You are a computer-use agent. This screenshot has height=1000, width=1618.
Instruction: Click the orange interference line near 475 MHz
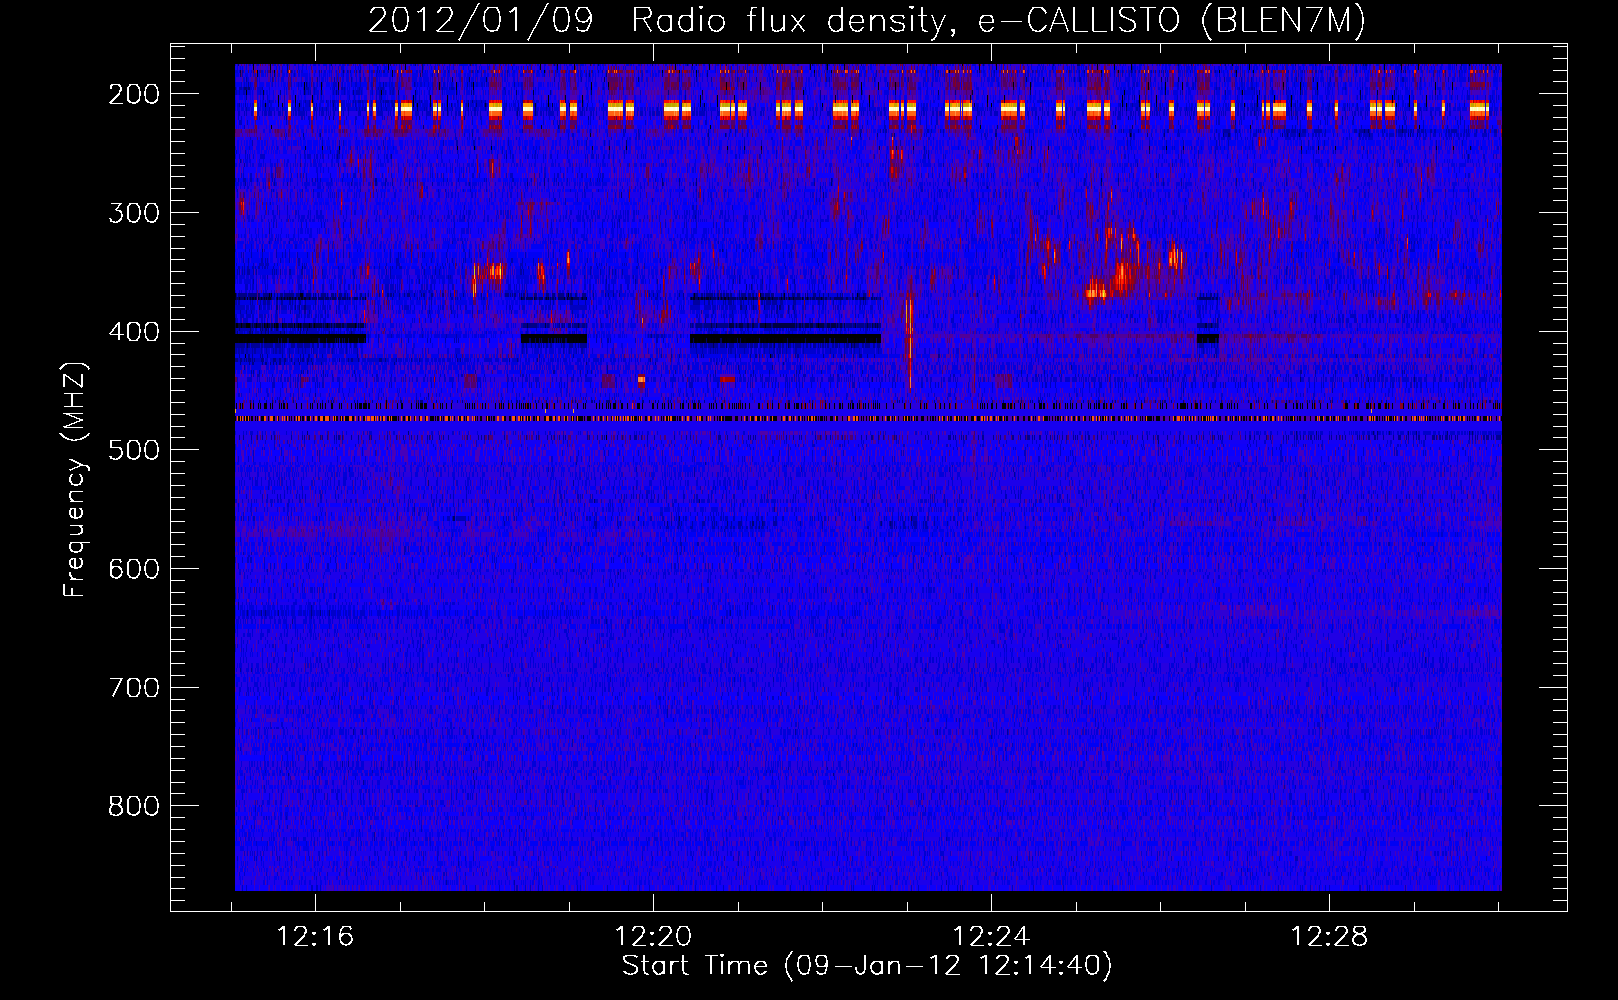pyautogui.click(x=868, y=419)
